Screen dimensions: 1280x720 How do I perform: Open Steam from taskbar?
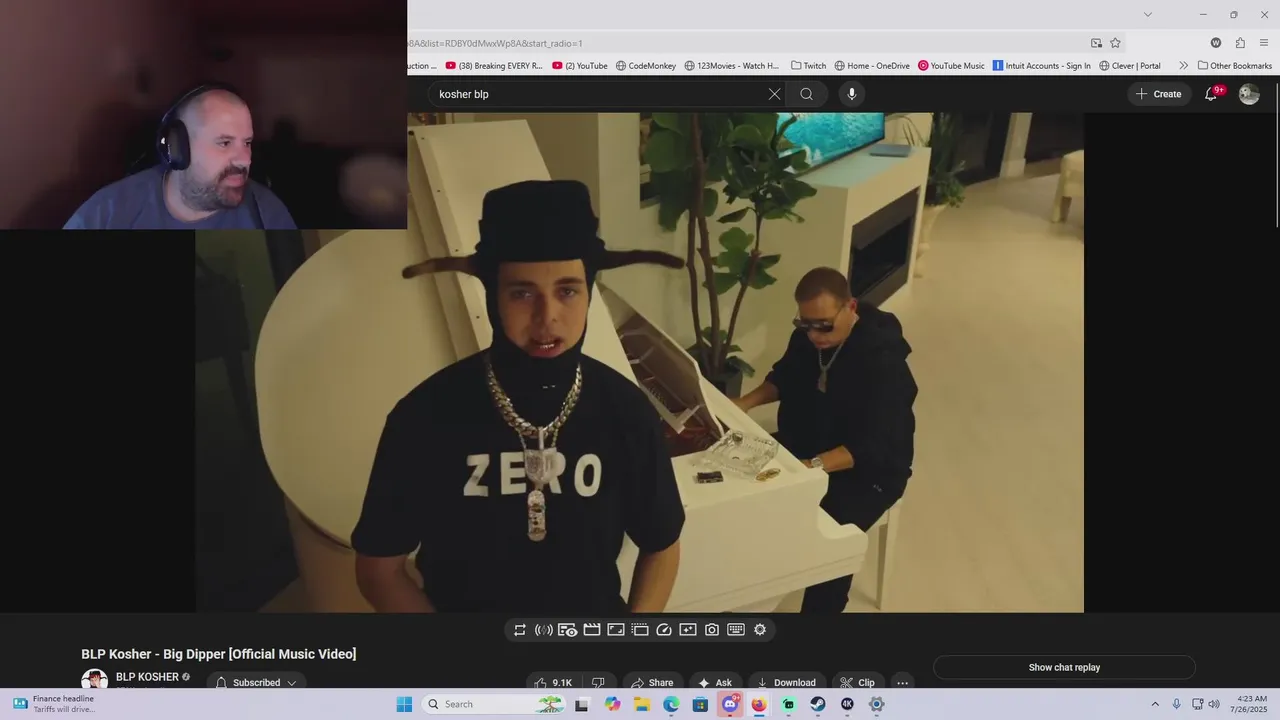(x=818, y=704)
